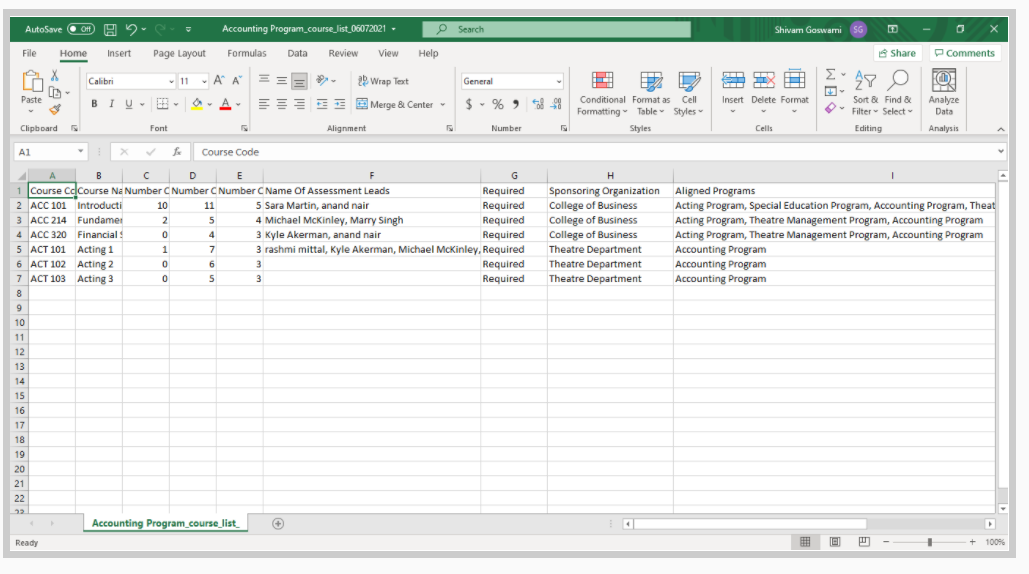Click the Format Painter brush icon
The width and height of the screenshot is (1029, 574).
[x=55, y=109]
